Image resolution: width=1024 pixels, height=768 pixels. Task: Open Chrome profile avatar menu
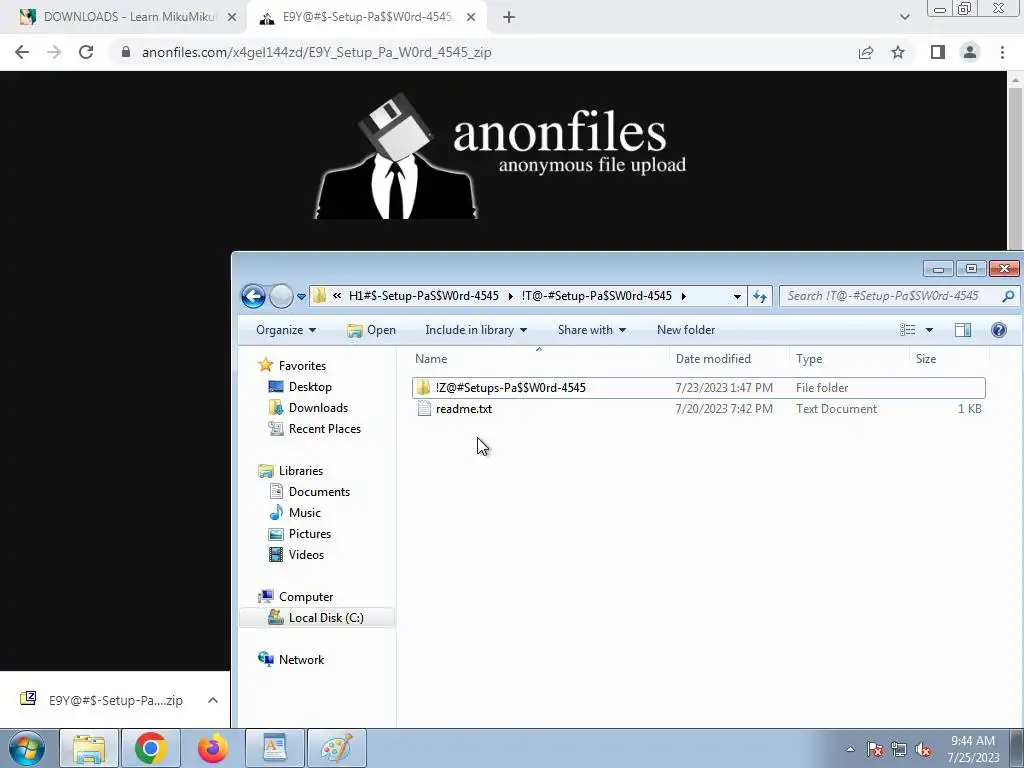970,52
